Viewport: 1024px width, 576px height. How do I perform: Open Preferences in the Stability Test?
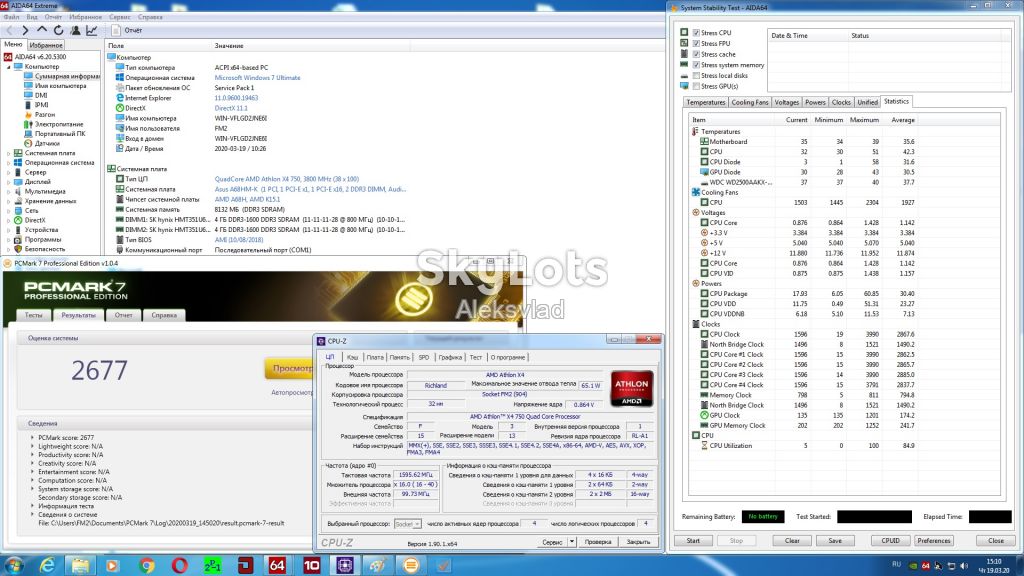click(x=934, y=541)
